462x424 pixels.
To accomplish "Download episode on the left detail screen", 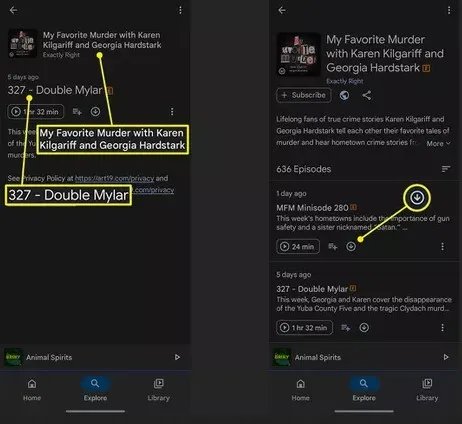I will click(x=95, y=111).
